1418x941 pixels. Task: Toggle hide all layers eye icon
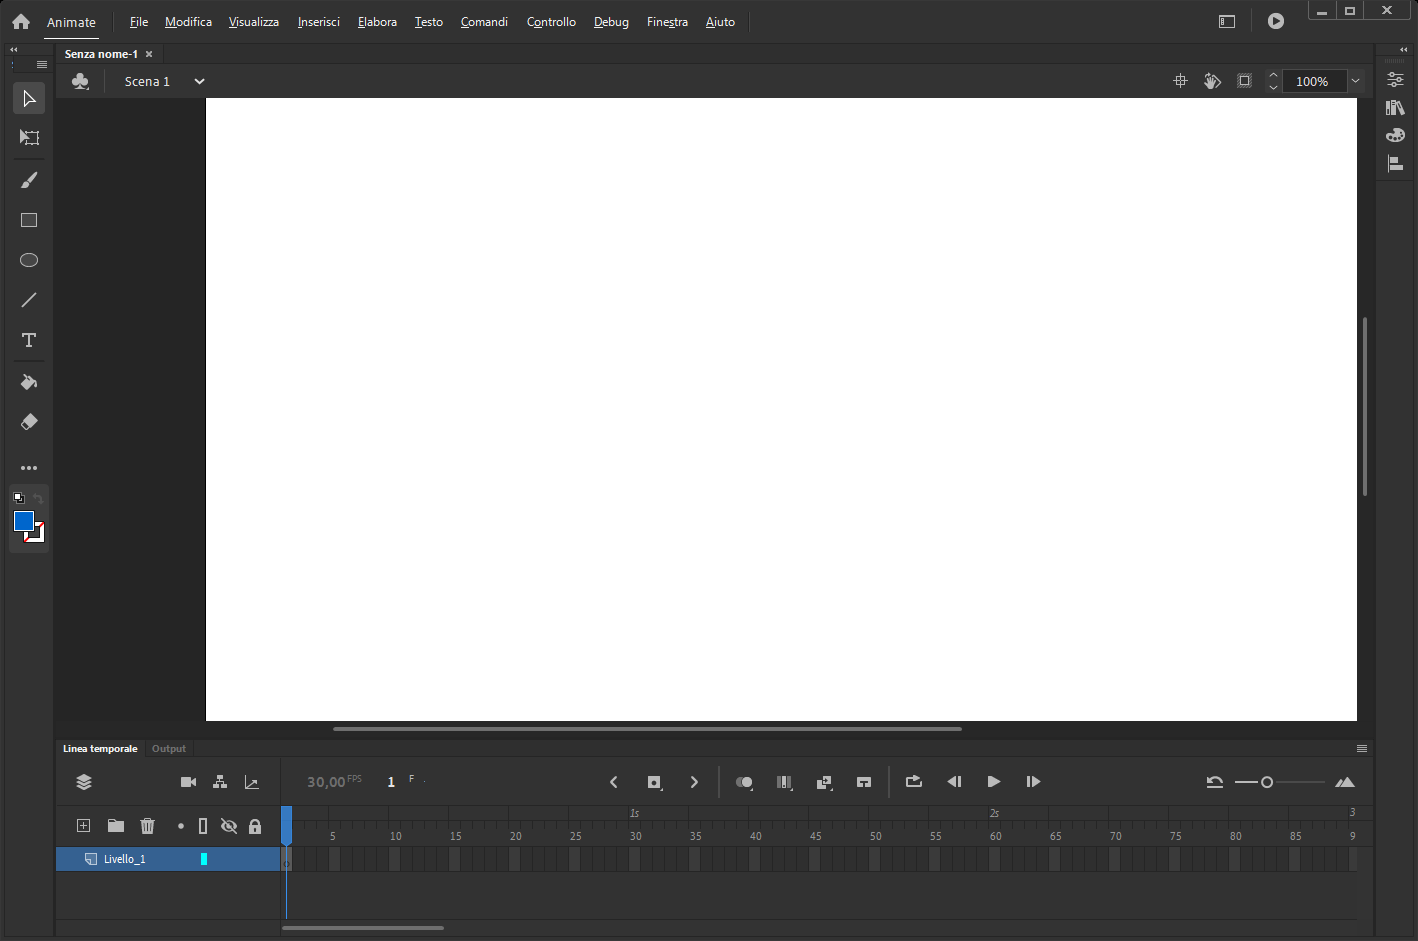click(x=229, y=826)
